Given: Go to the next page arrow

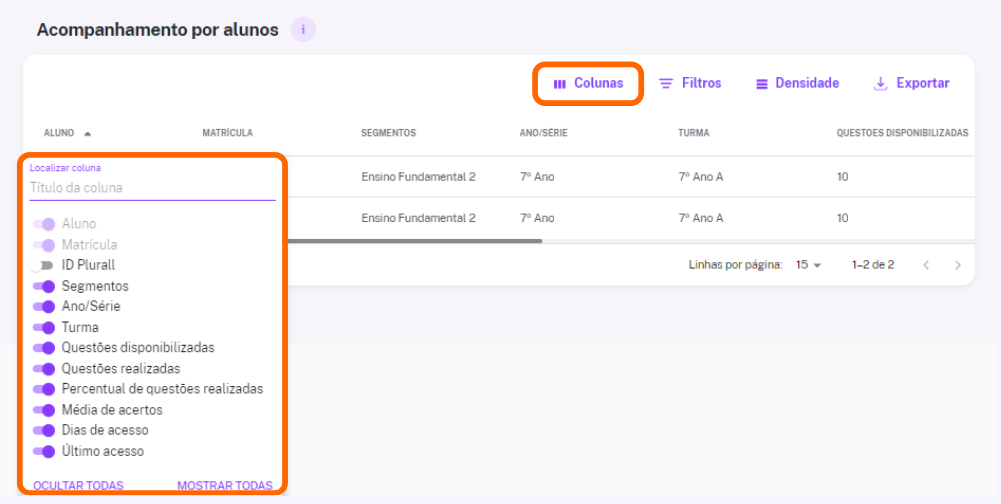Looking at the screenshot, I should (x=957, y=265).
